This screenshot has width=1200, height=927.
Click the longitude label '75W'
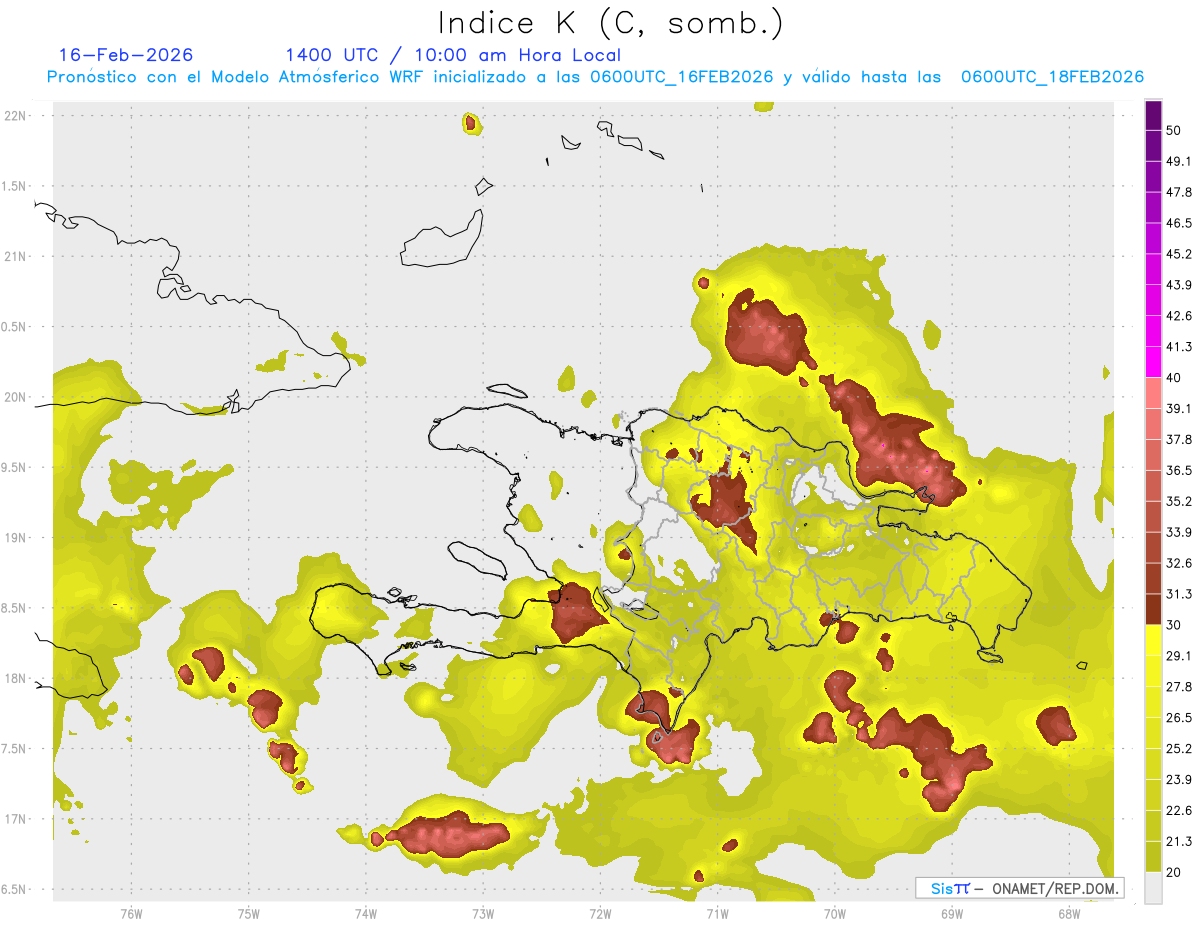[x=248, y=914]
